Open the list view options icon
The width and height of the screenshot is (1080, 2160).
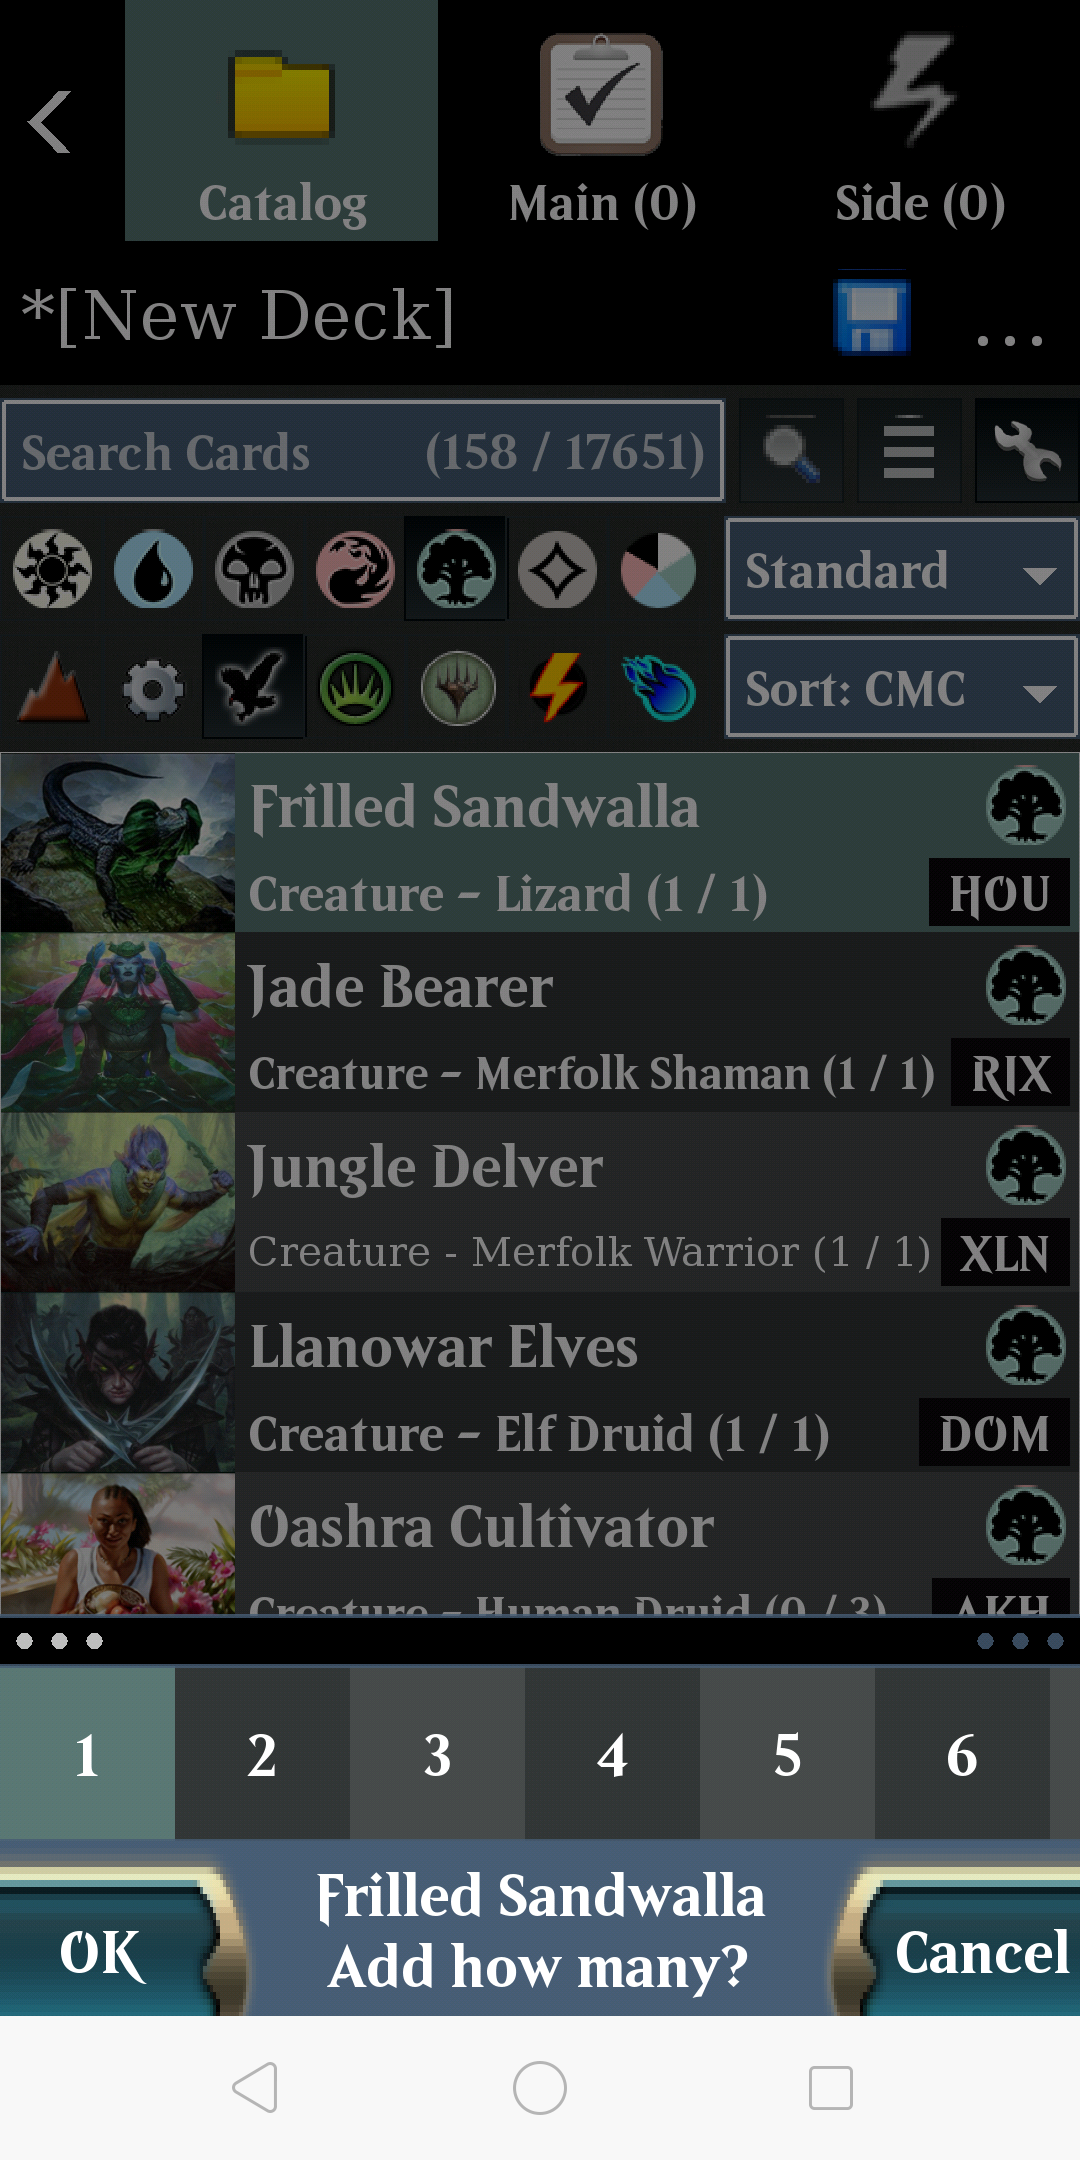[909, 451]
